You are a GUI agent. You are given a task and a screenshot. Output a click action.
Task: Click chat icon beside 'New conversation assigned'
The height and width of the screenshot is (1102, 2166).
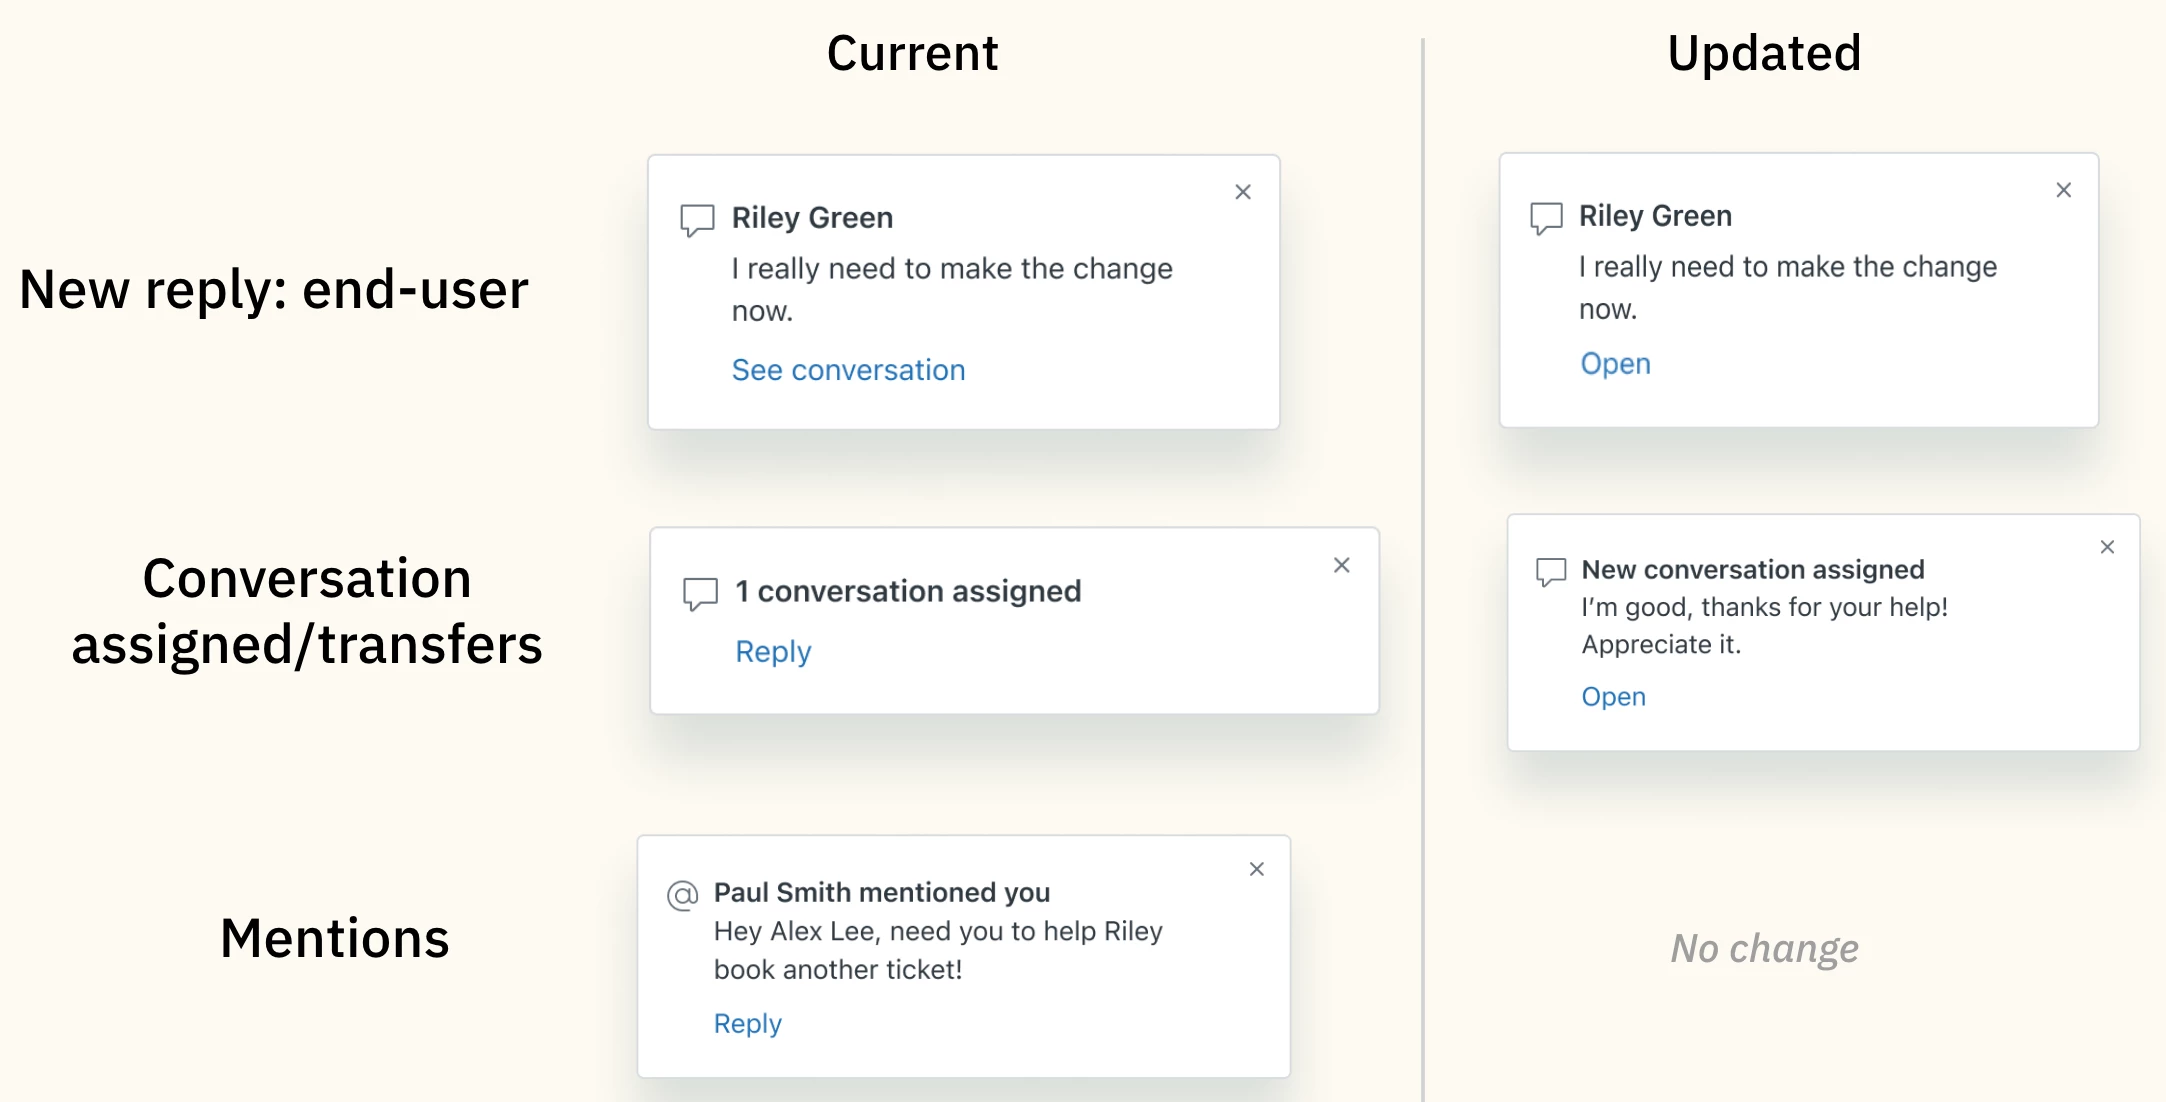[x=1550, y=571]
